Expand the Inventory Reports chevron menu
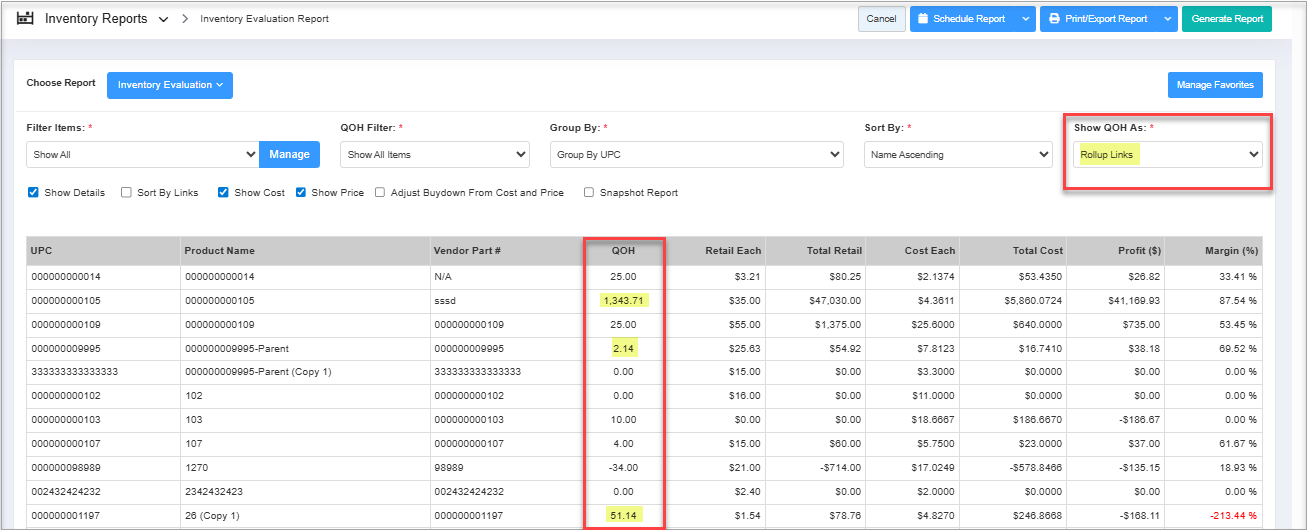The image size is (1307, 530). [x=163, y=20]
